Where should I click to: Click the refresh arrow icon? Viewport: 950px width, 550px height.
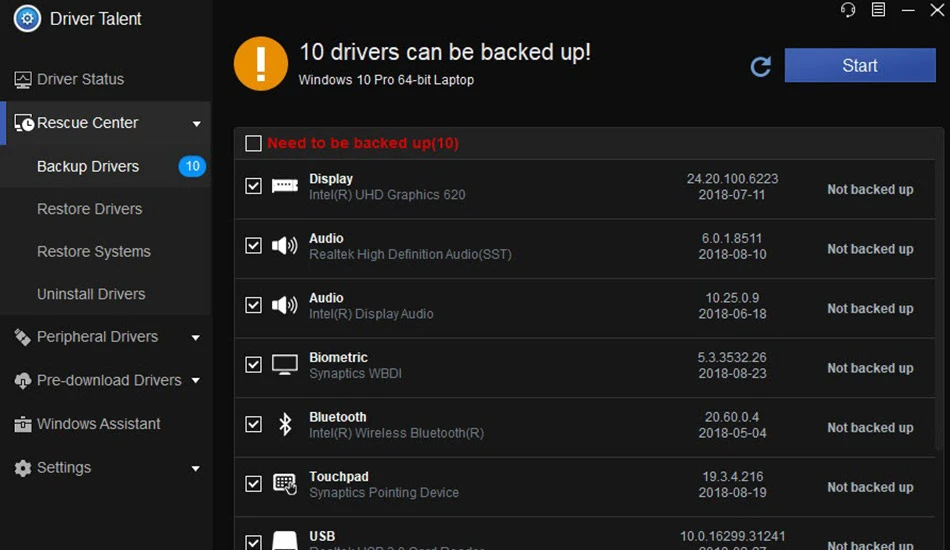761,66
